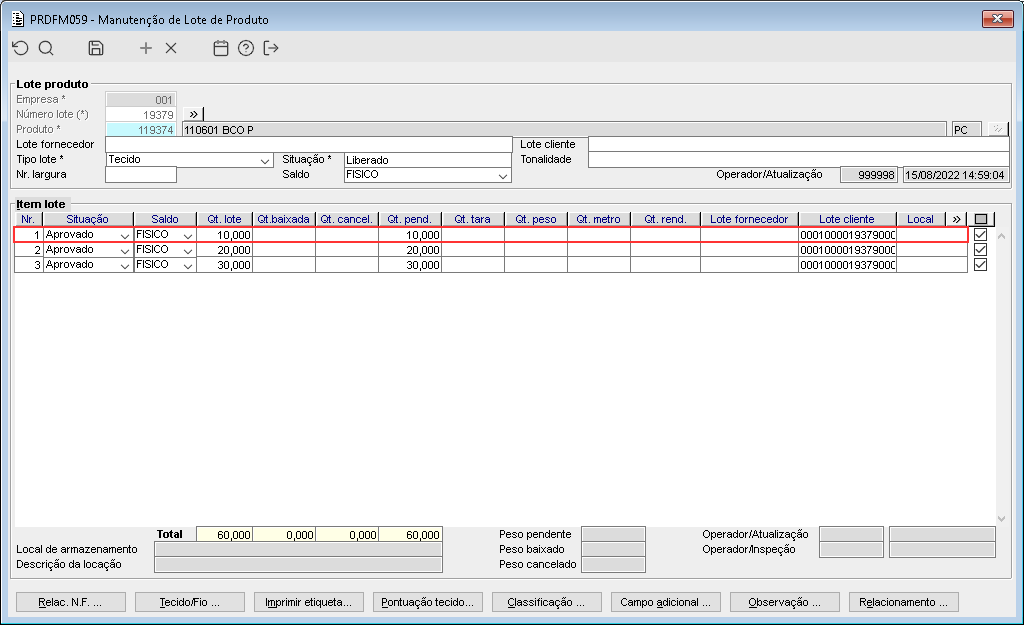Open the Saldo dropdown showing FISICO in header

(x=502, y=176)
